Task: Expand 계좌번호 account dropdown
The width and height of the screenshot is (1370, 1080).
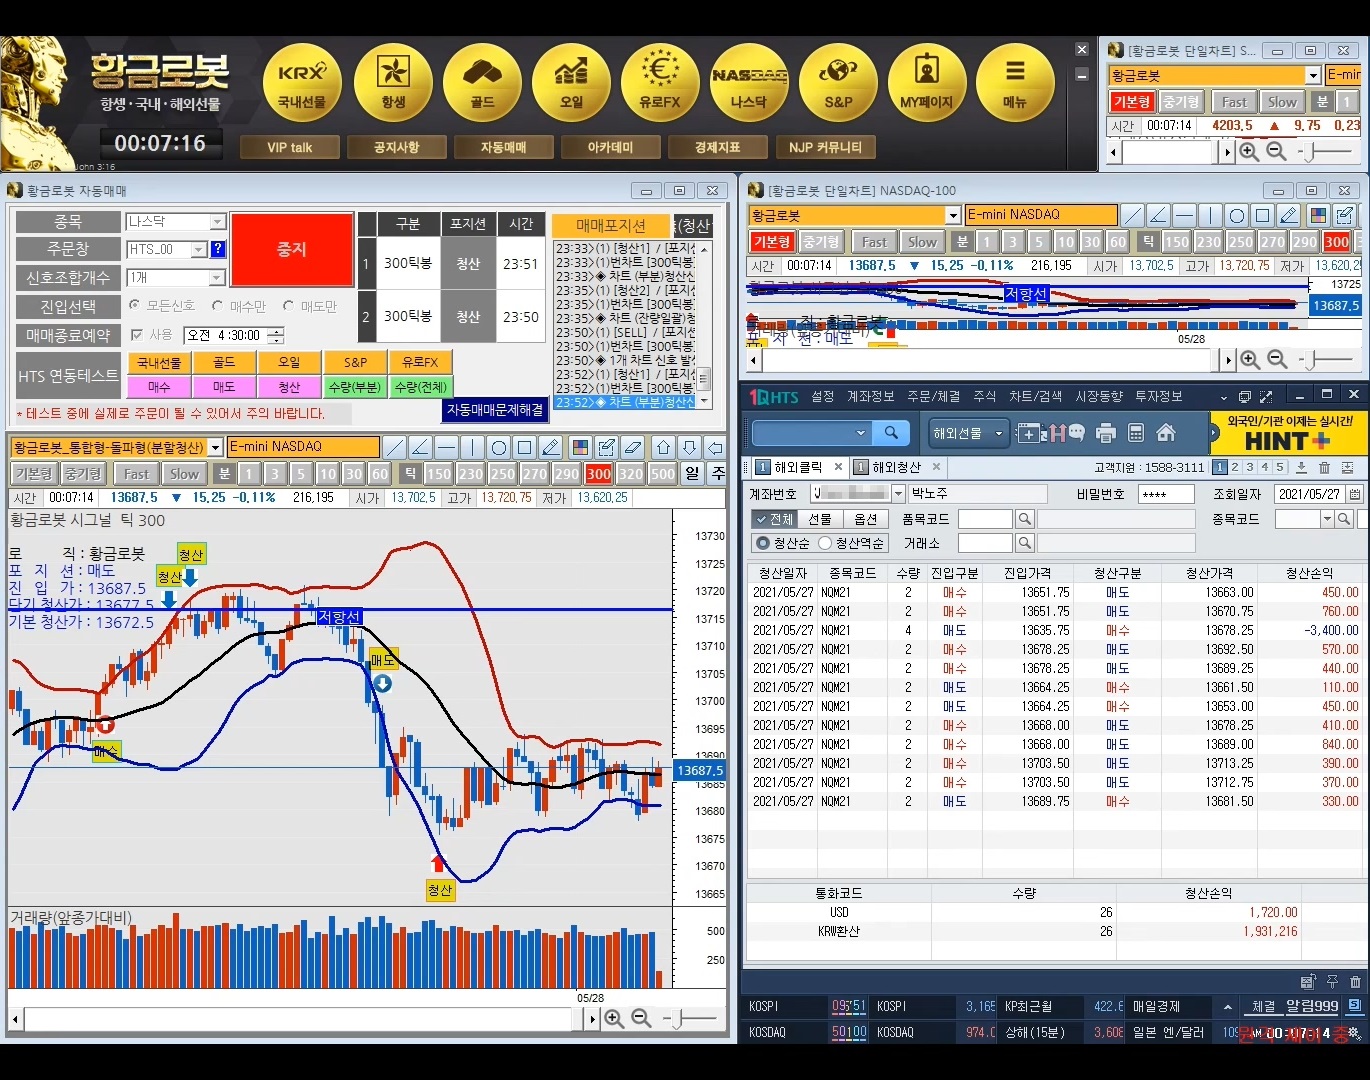Action: click(898, 494)
